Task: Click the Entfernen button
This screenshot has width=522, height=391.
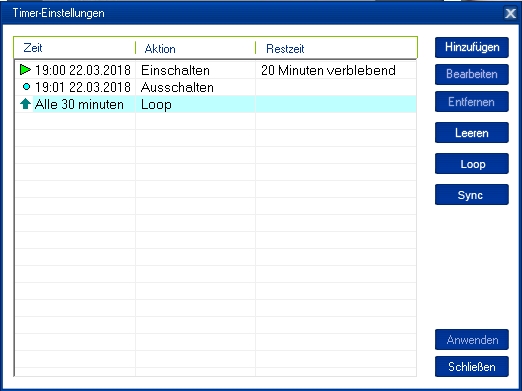Action: 472,102
